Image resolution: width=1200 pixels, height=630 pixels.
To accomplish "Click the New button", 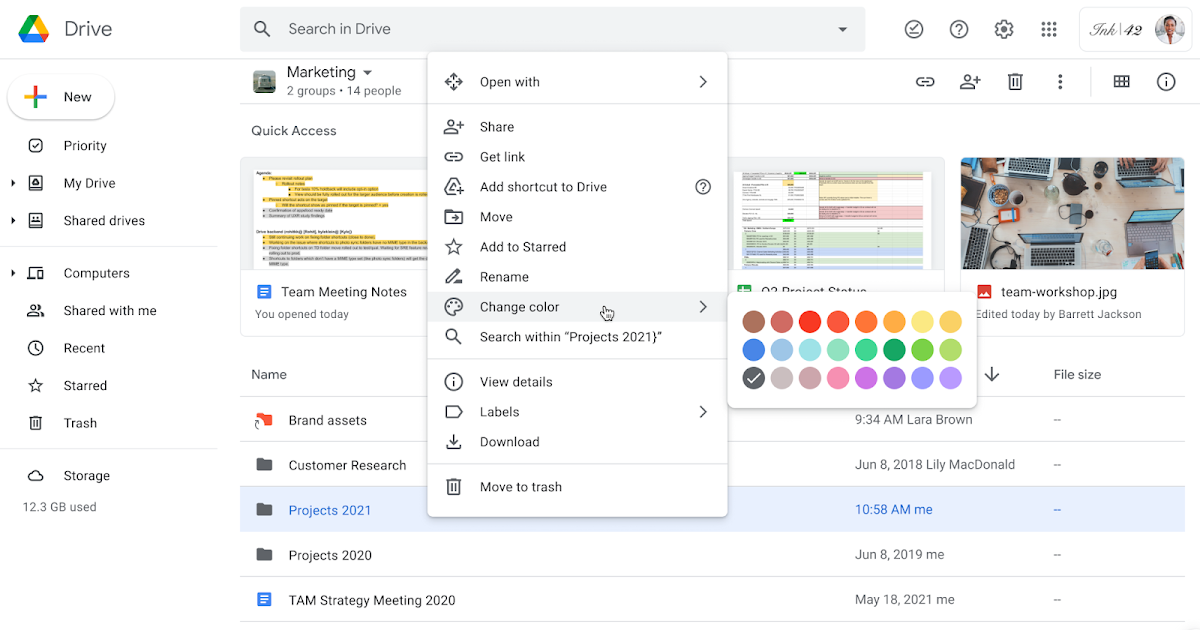I will pyautogui.click(x=61, y=97).
